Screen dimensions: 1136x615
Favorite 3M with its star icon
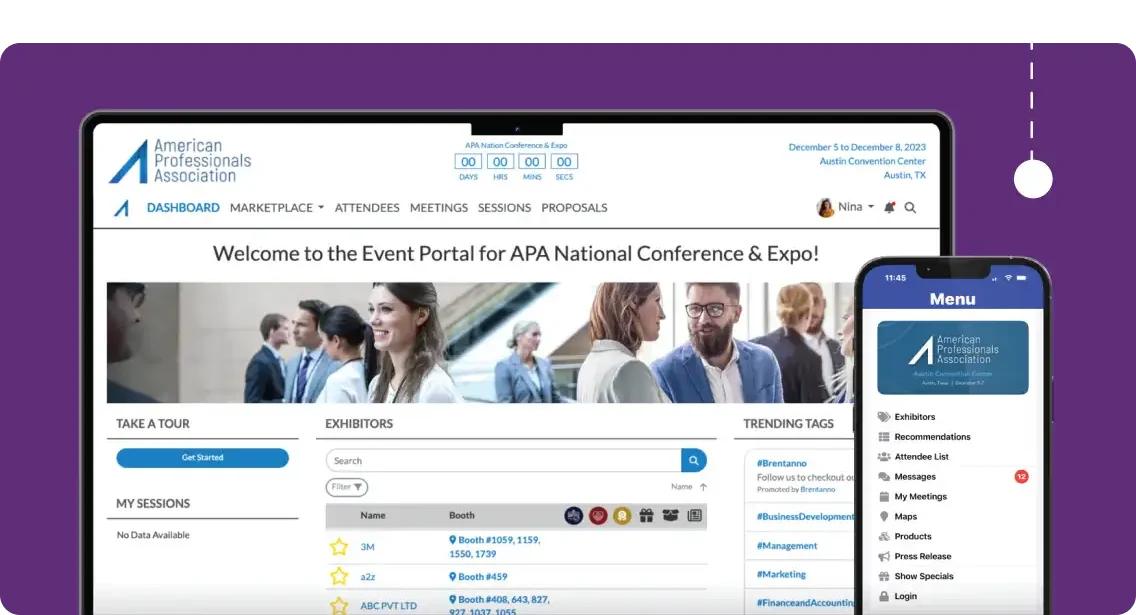coord(339,547)
